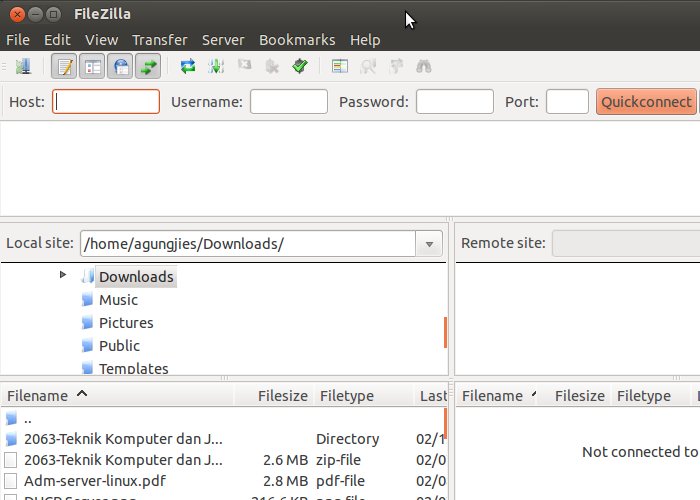The width and height of the screenshot is (700, 500).
Task: Focus the Host input field
Action: tap(106, 101)
